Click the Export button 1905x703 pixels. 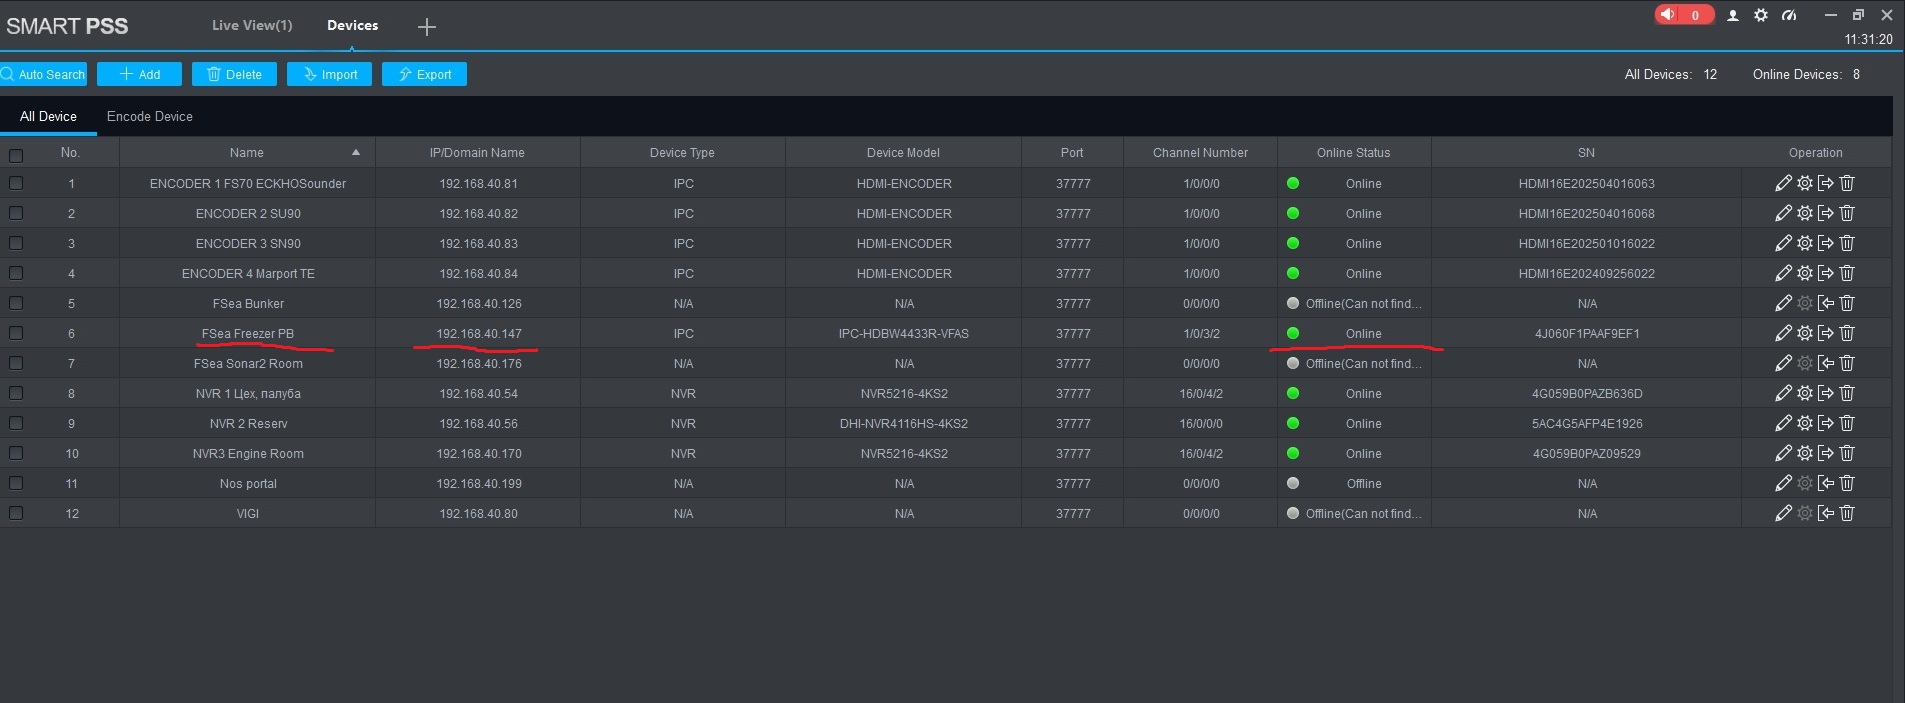point(424,74)
